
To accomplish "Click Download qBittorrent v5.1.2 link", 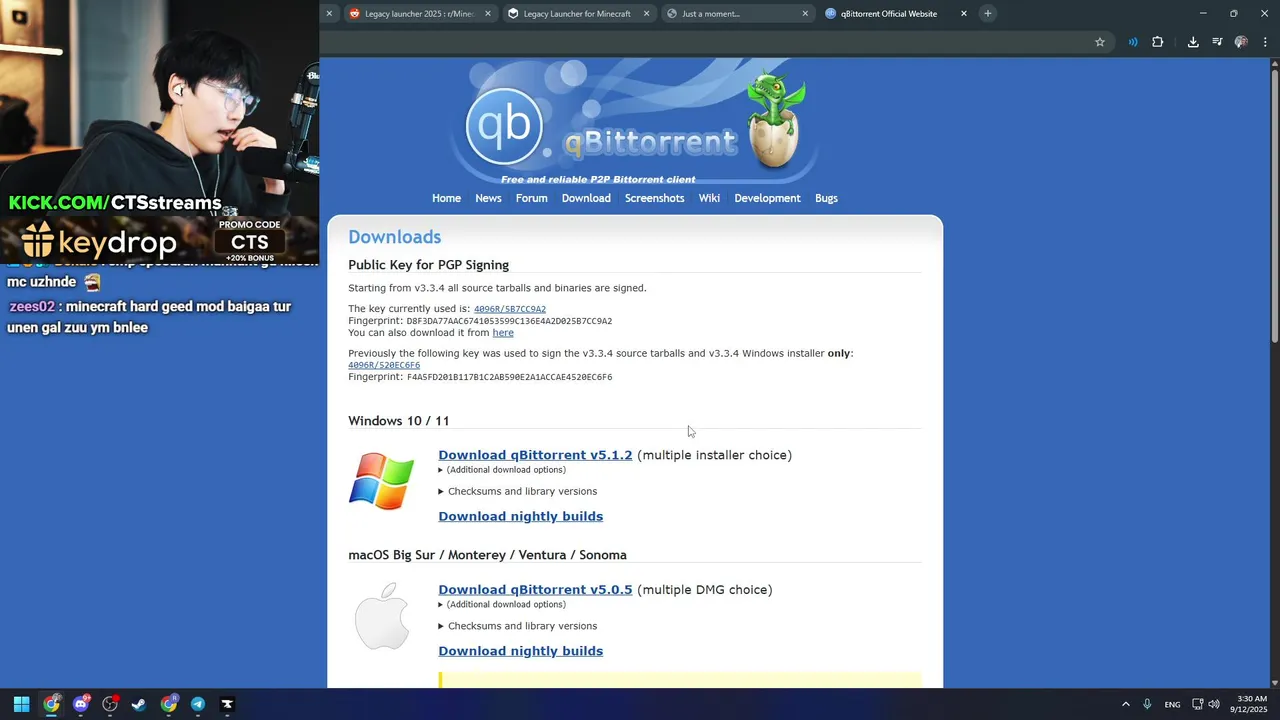I will tap(535, 455).
